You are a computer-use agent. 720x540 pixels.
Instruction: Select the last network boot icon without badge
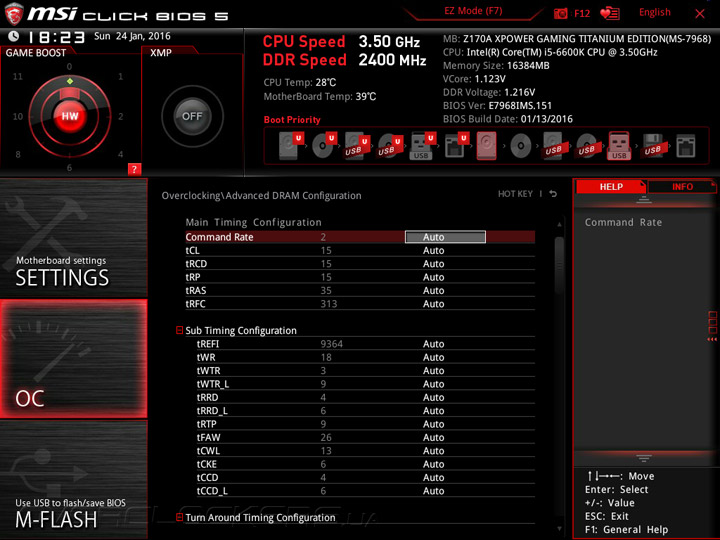686,146
